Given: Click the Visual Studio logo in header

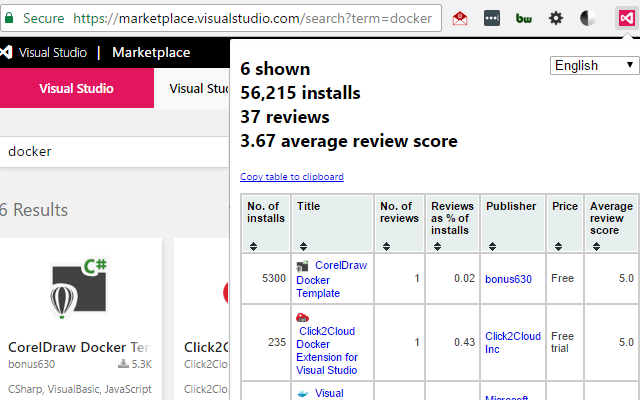Looking at the screenshot, I should coord(6,52).
